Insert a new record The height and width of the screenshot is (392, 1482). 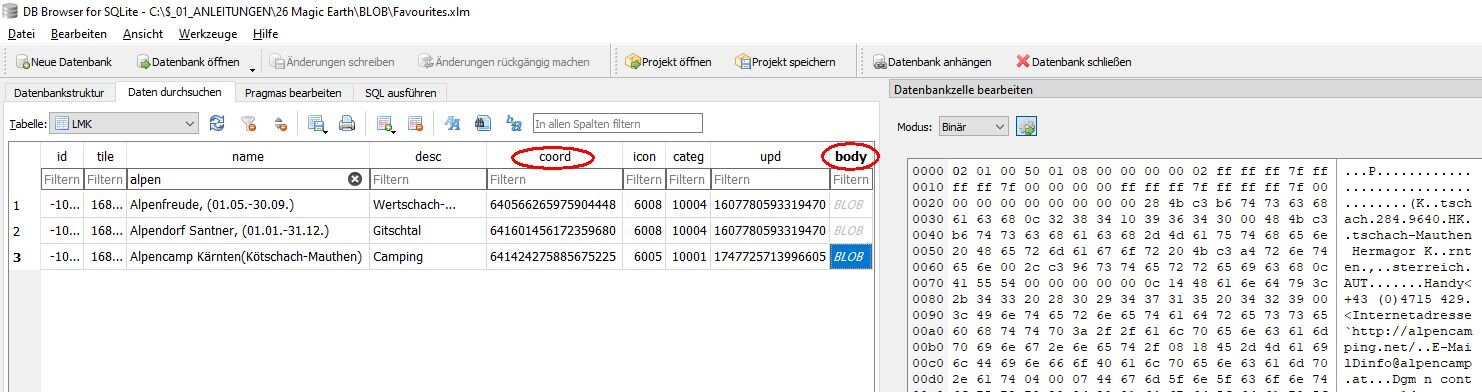pyautogui.click(x=385, y=124)
